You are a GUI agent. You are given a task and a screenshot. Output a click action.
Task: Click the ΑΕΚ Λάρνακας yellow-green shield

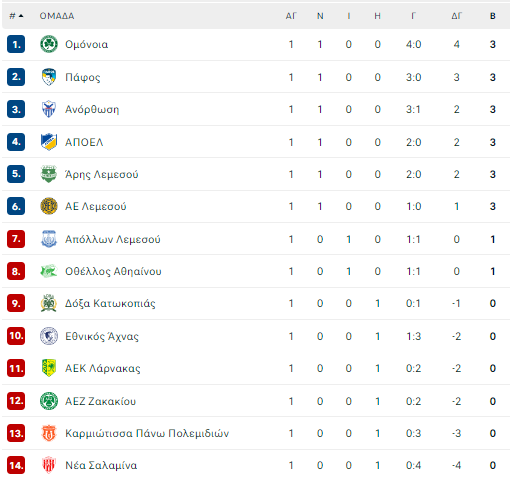(49, 368)
